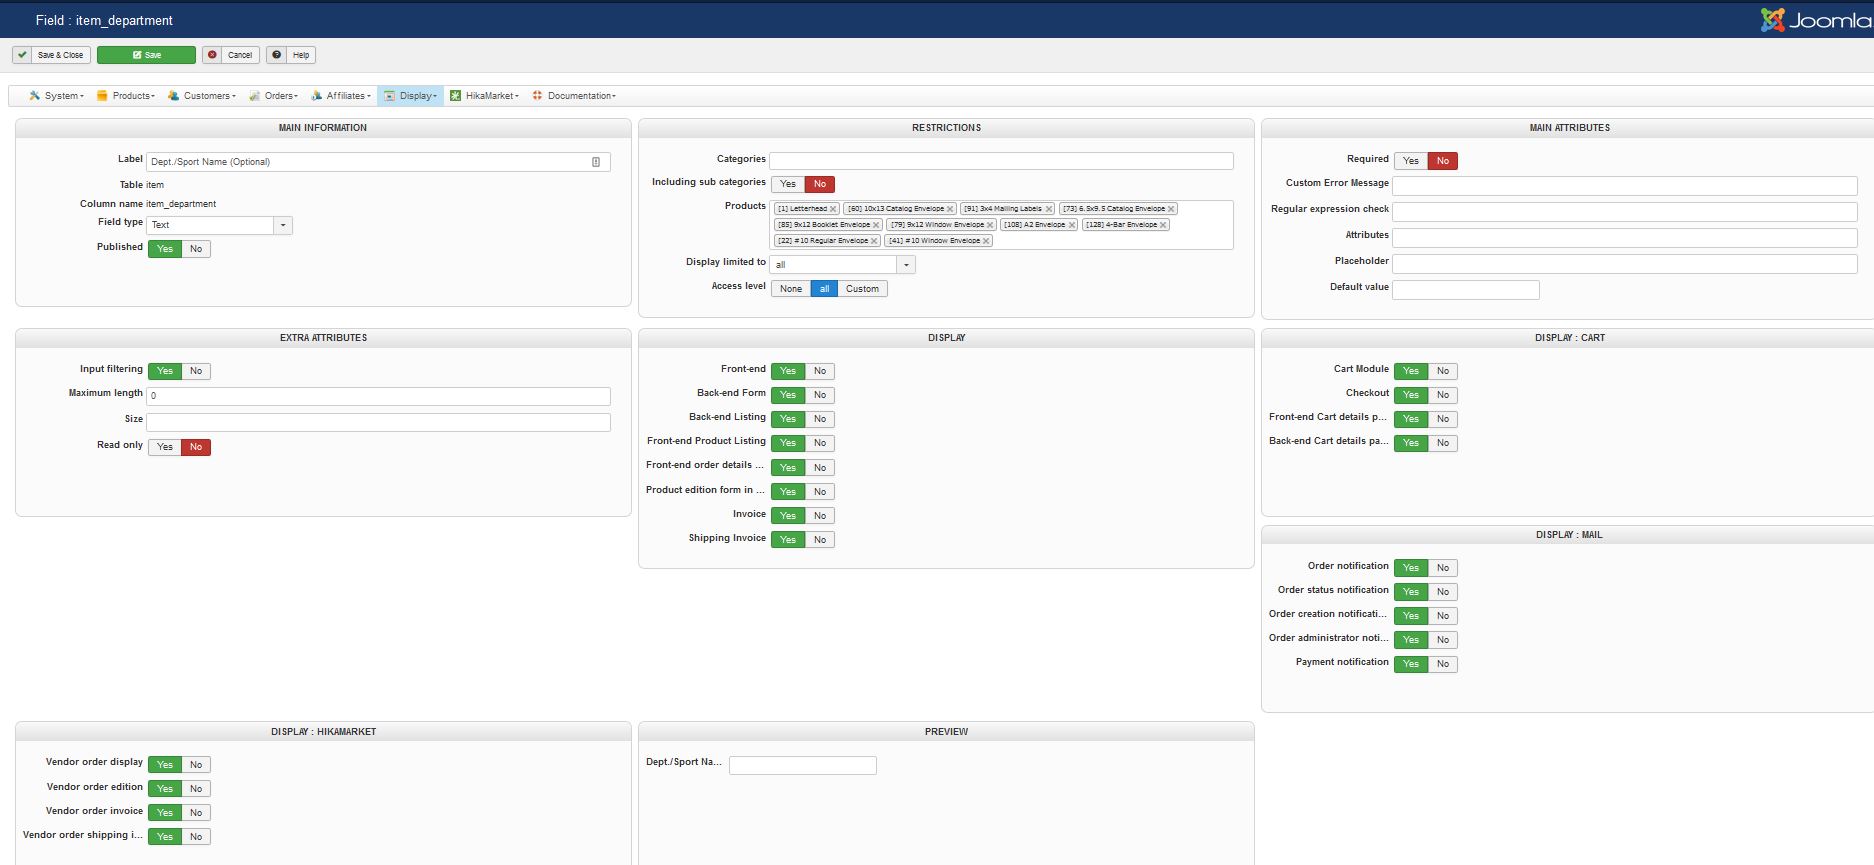Viewport: 1874px width, 865px height.
Task: Click the green Save button
Action: pos(146,55)
